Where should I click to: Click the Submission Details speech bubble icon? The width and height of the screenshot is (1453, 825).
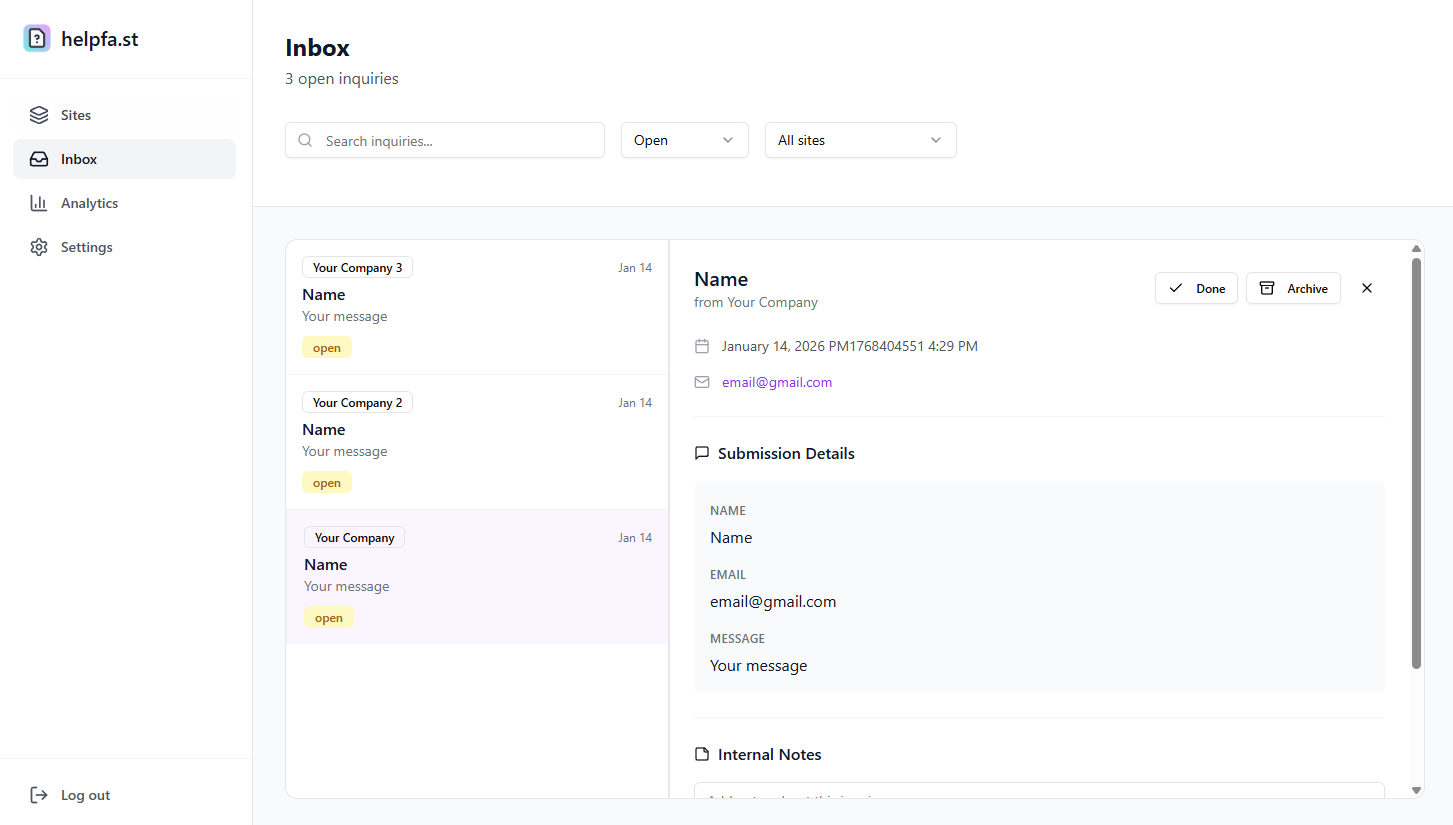702,453
